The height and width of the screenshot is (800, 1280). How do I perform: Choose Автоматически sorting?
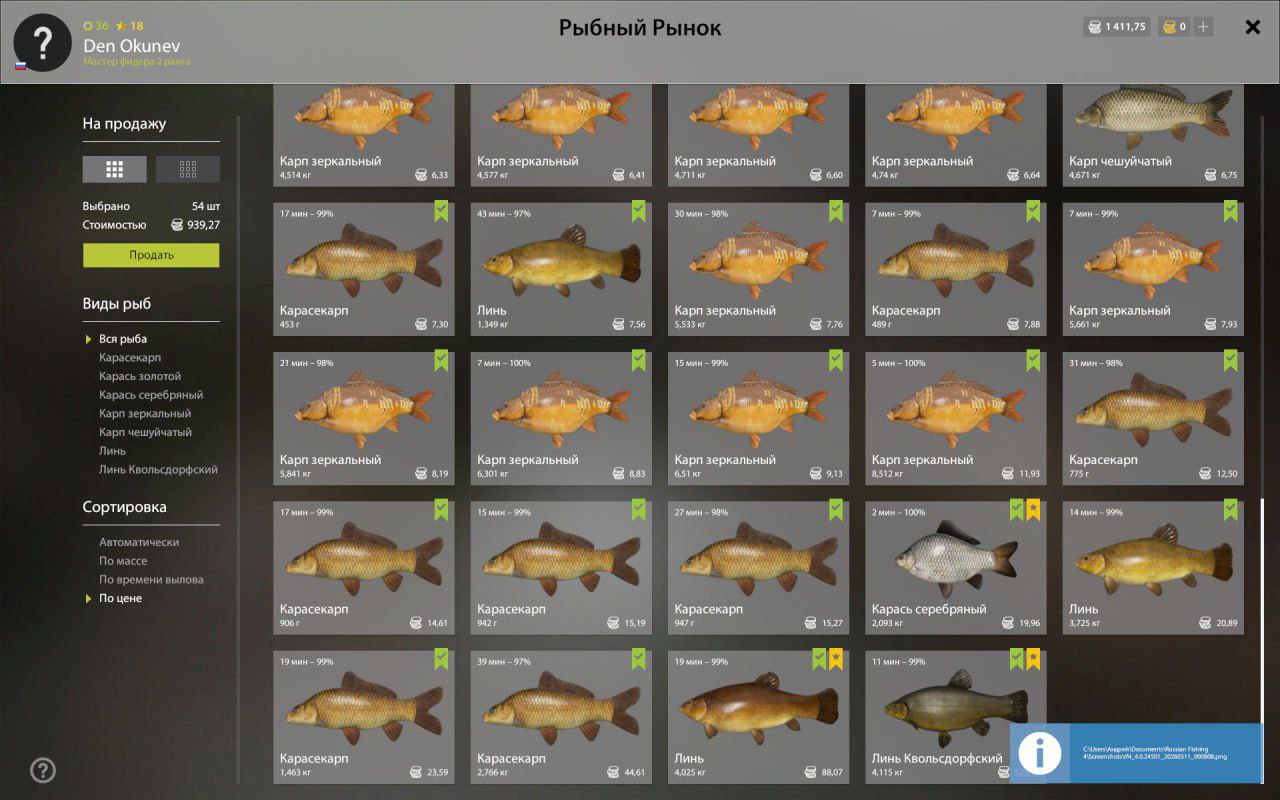pyautogui.click(x=139, y=542)
